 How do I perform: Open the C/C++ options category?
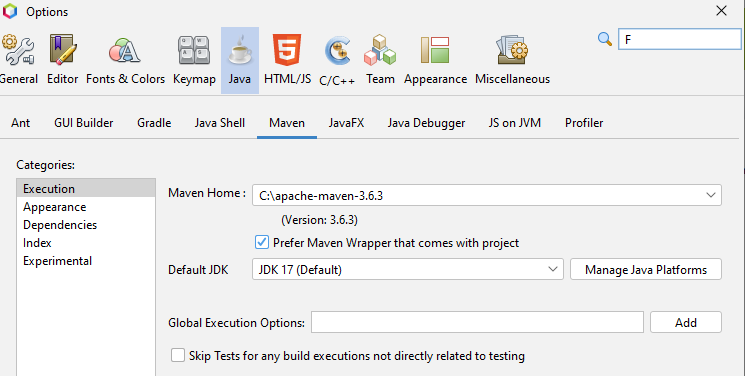[337, 60]
